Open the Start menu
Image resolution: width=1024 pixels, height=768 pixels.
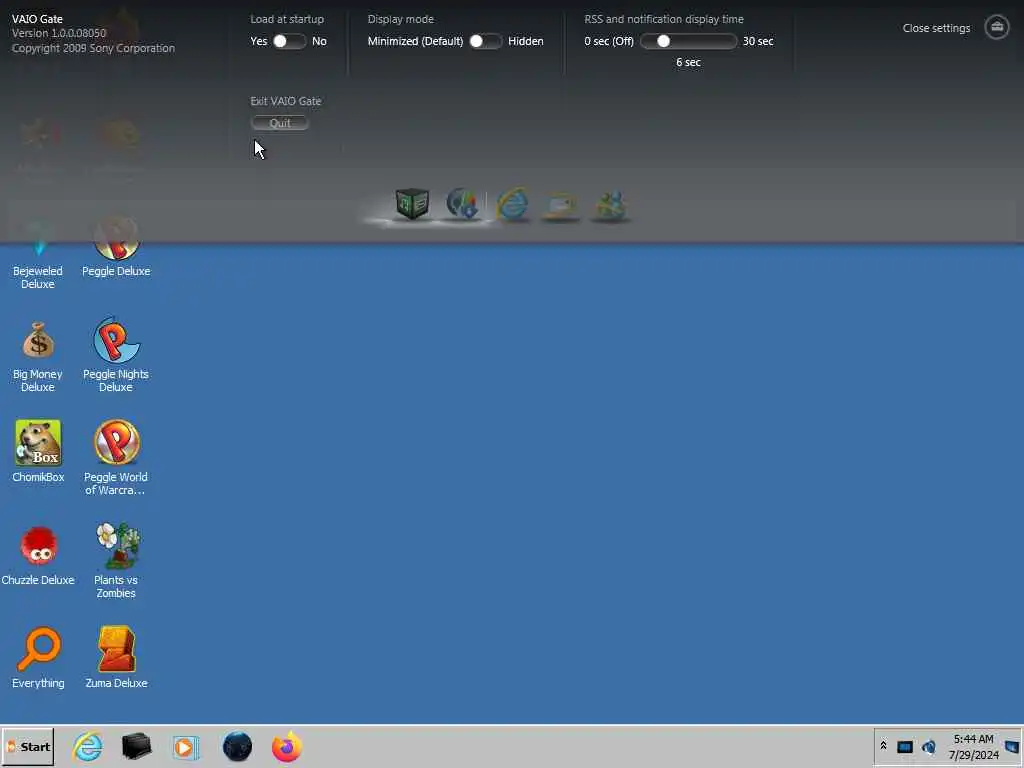(28, 746)
